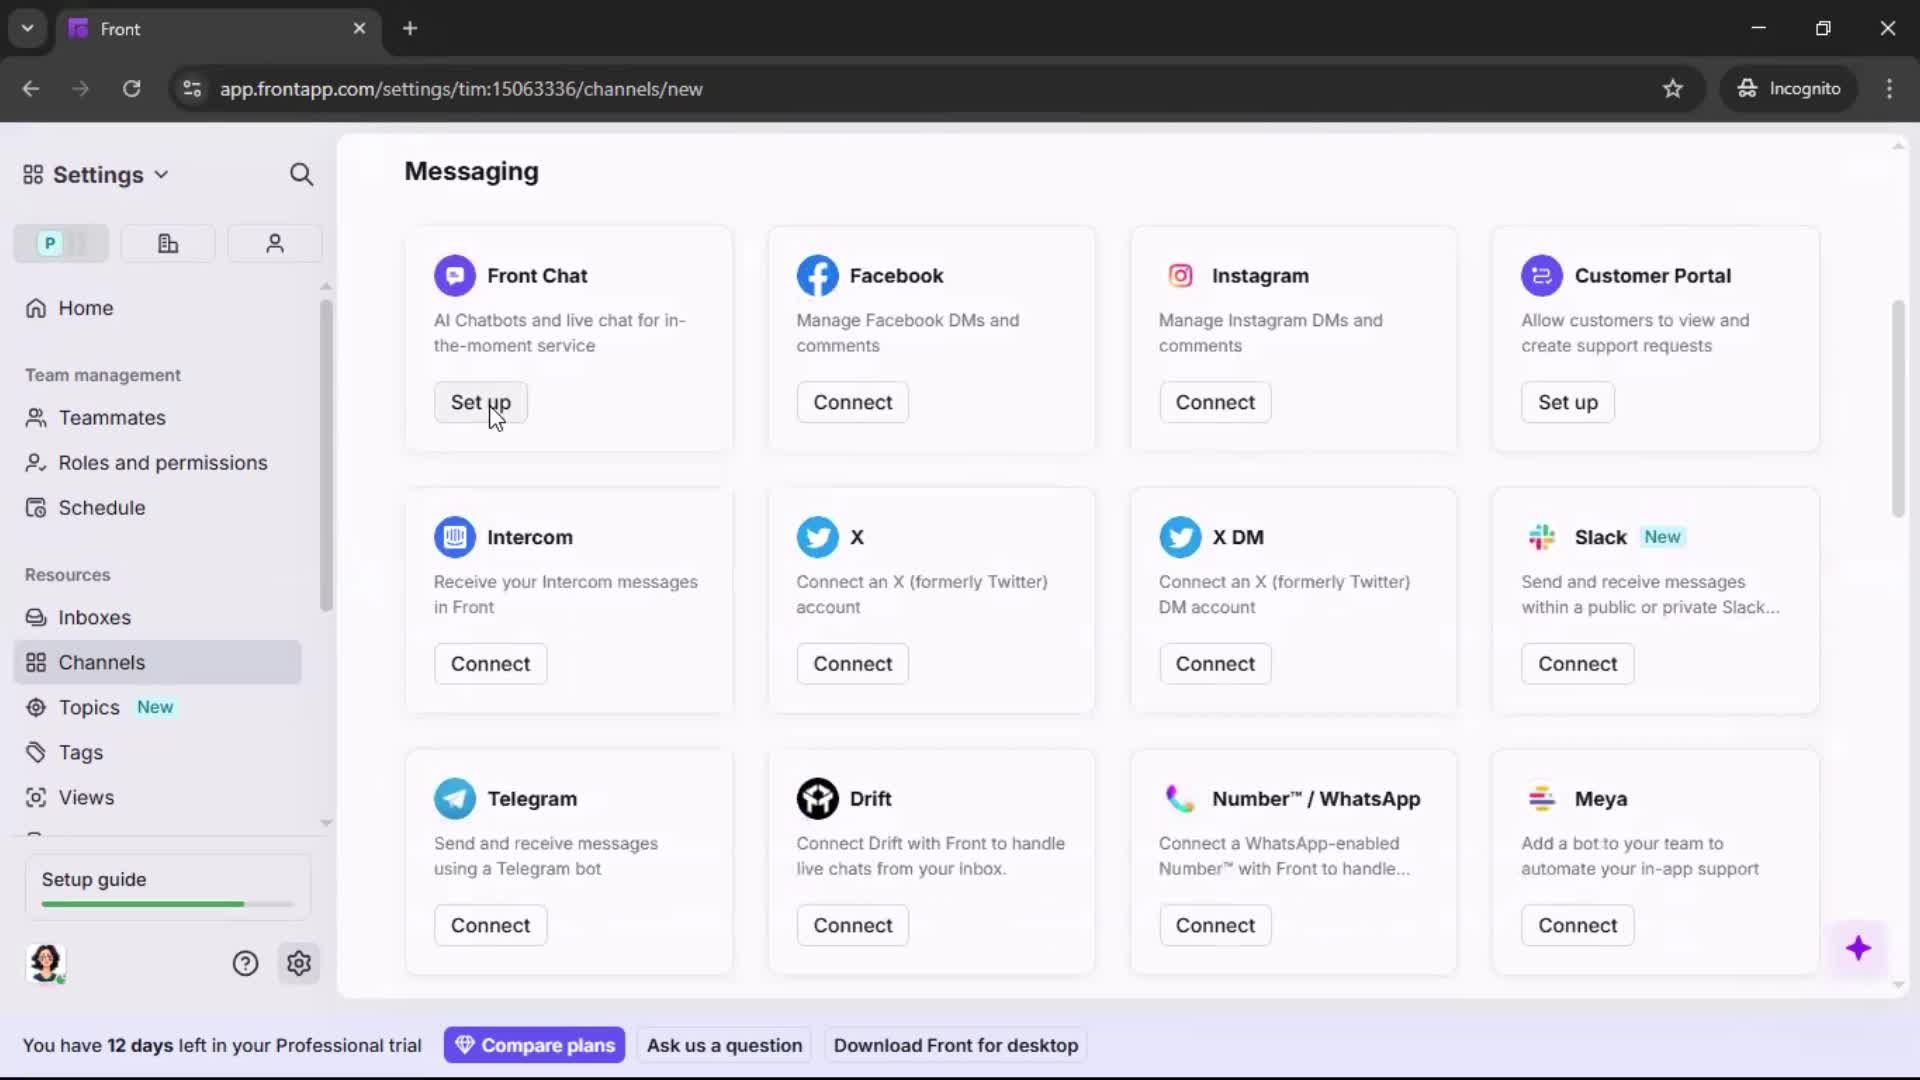The image size is (1920, 1080).
Task: Click the help question mark icon
Action: (x=245, y=963)
